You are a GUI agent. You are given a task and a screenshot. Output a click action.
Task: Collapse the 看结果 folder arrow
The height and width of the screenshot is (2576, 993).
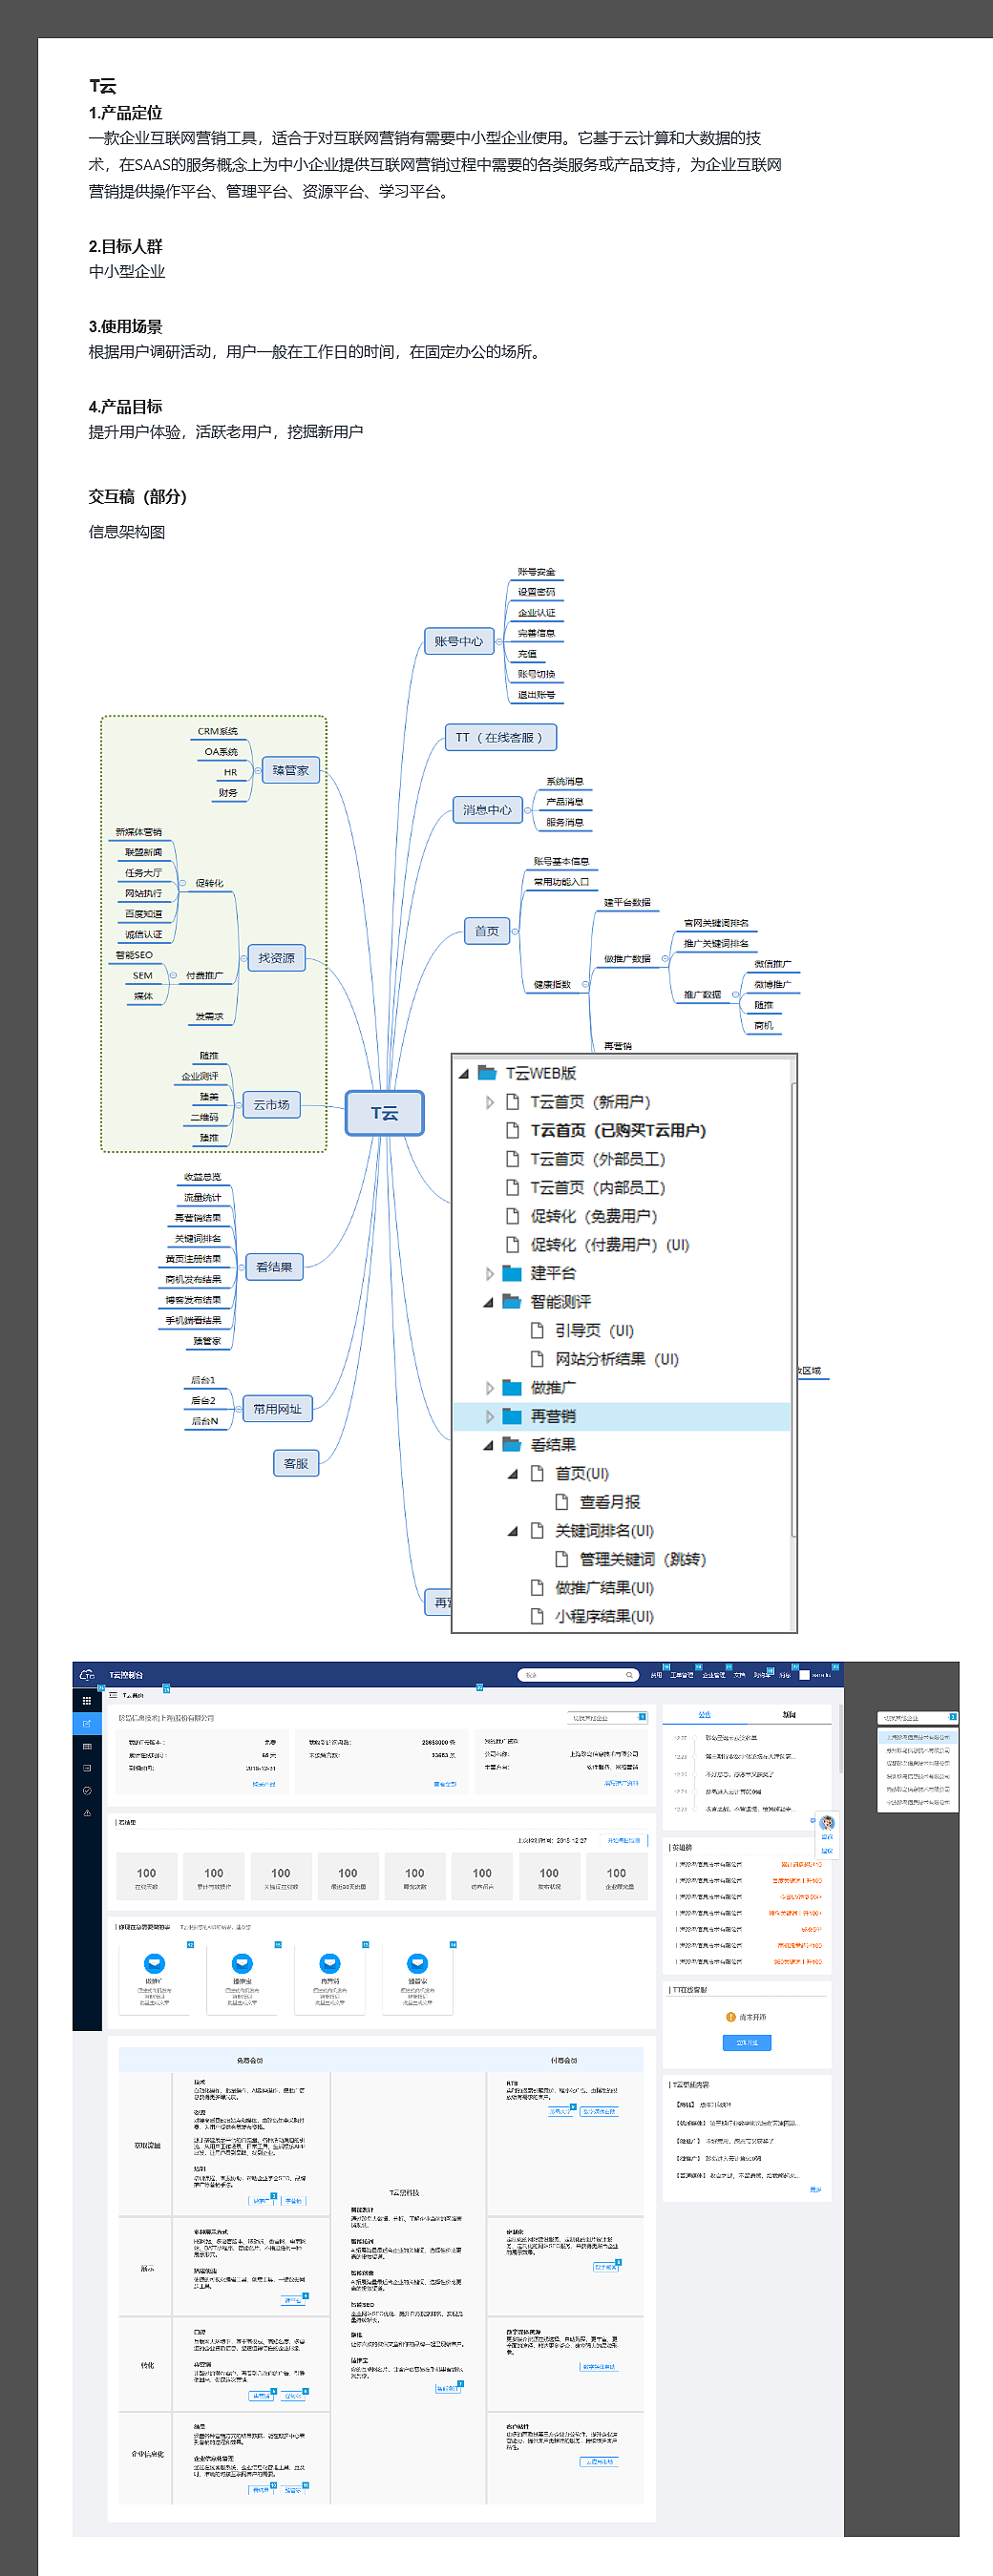(489, 1445)
